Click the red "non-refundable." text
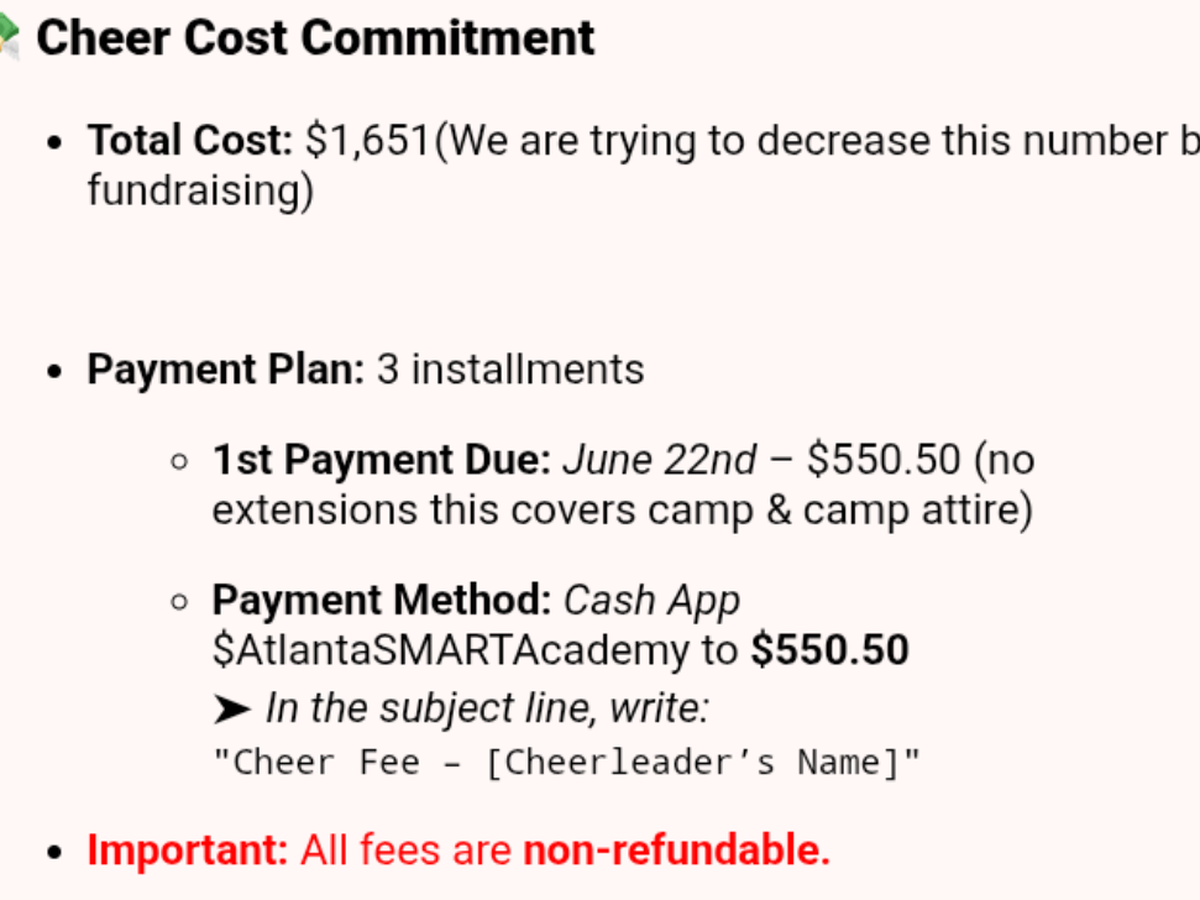 pos(677,850)
